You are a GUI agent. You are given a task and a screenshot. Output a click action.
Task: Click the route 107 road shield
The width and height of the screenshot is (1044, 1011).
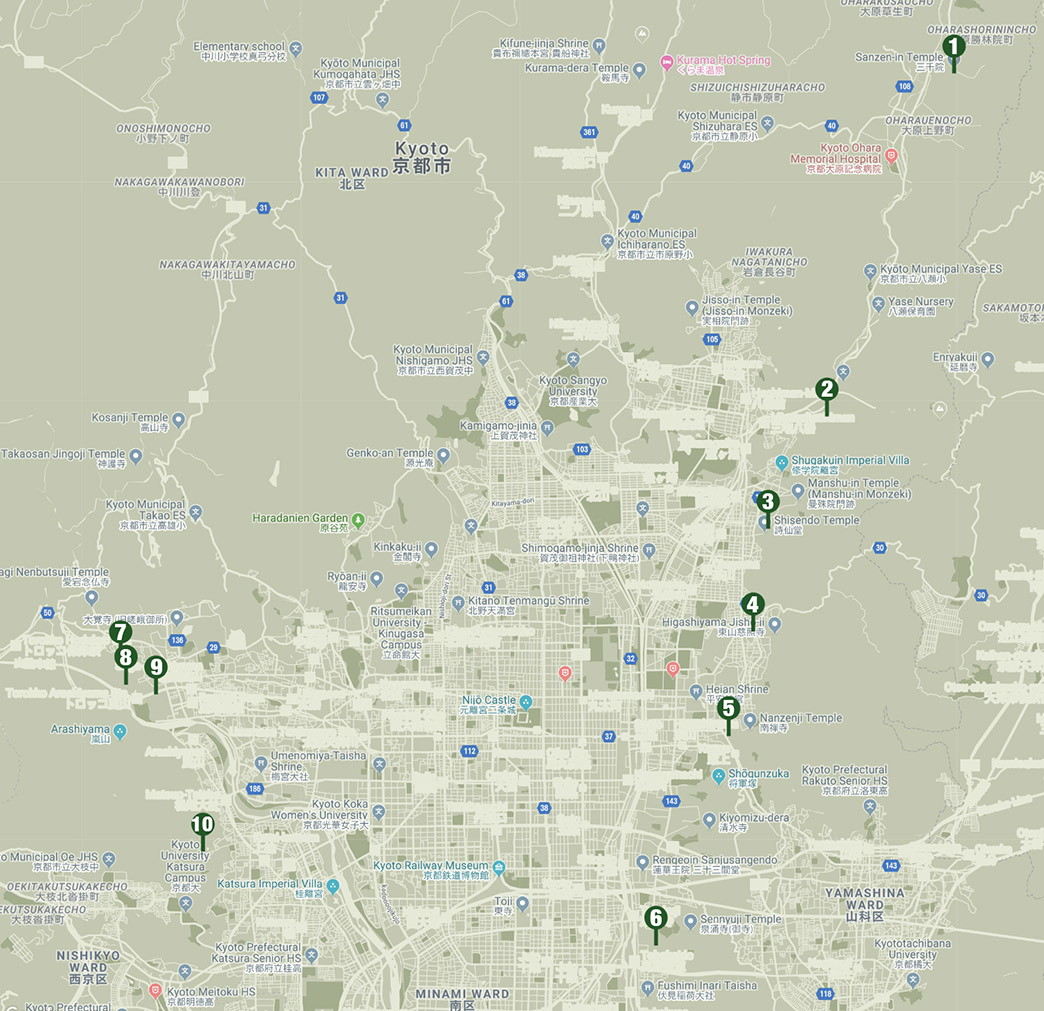[319, 97]
